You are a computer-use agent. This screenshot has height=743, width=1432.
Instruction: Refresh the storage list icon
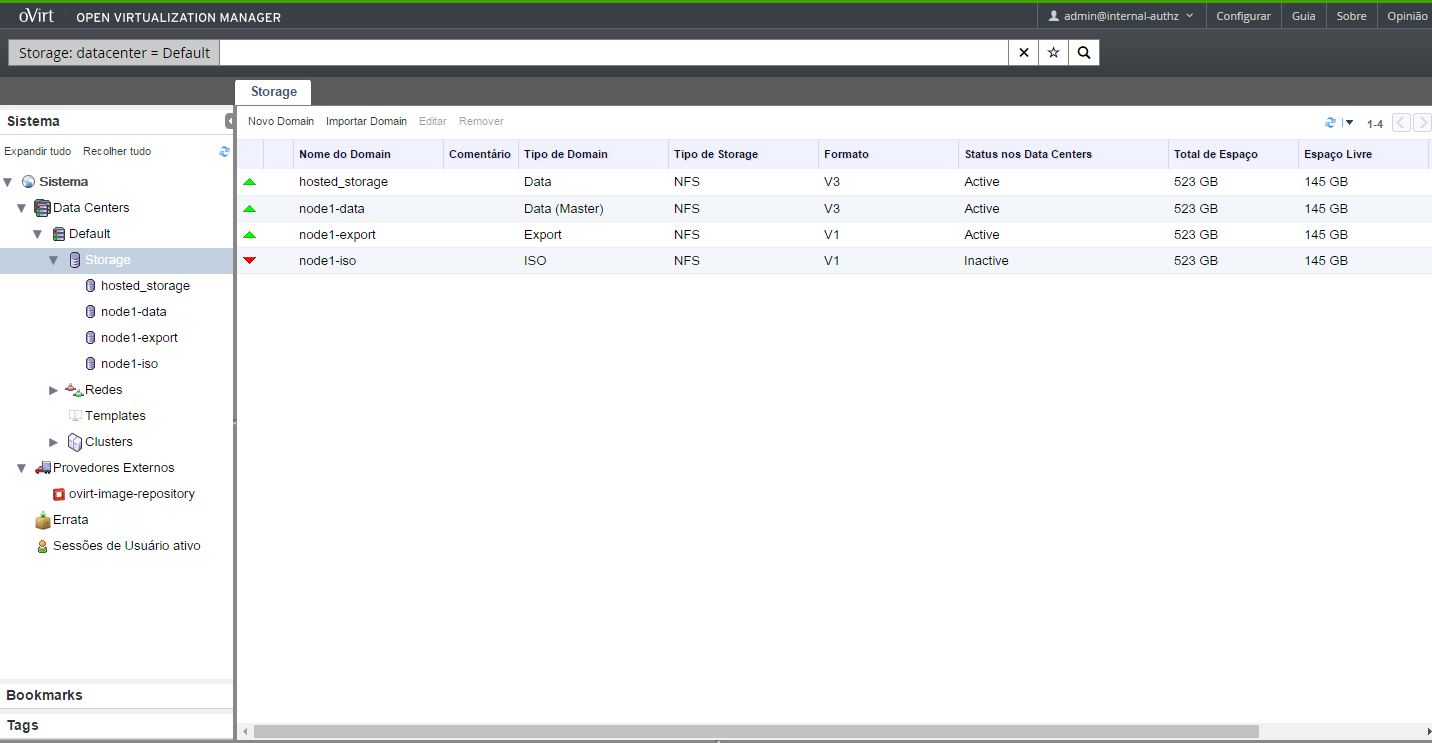tap(1330, 123)
